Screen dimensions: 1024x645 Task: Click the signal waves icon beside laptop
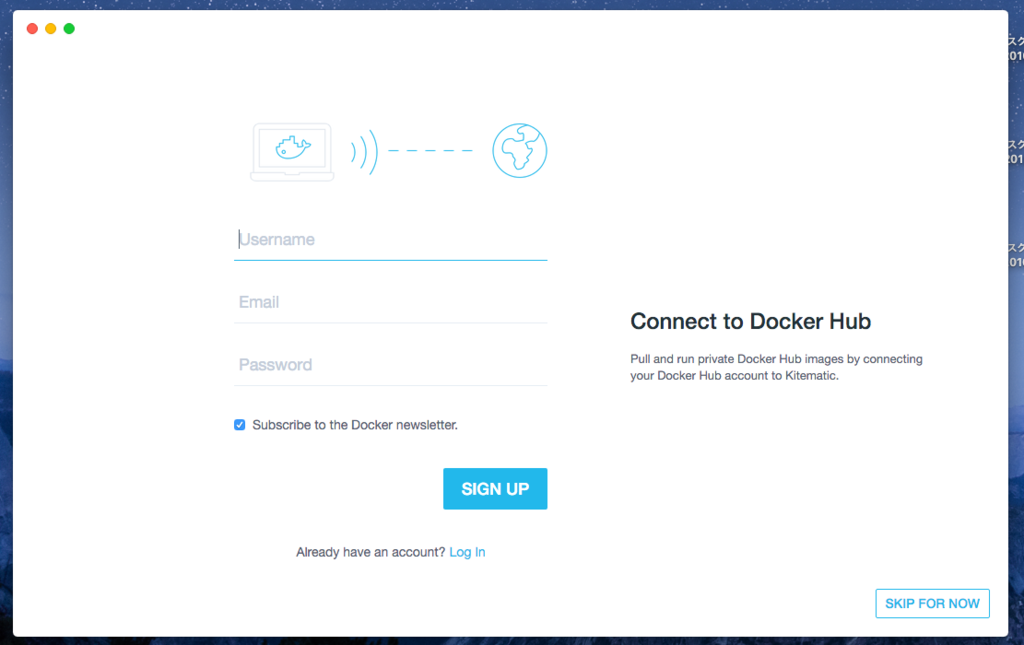point(364,151)
